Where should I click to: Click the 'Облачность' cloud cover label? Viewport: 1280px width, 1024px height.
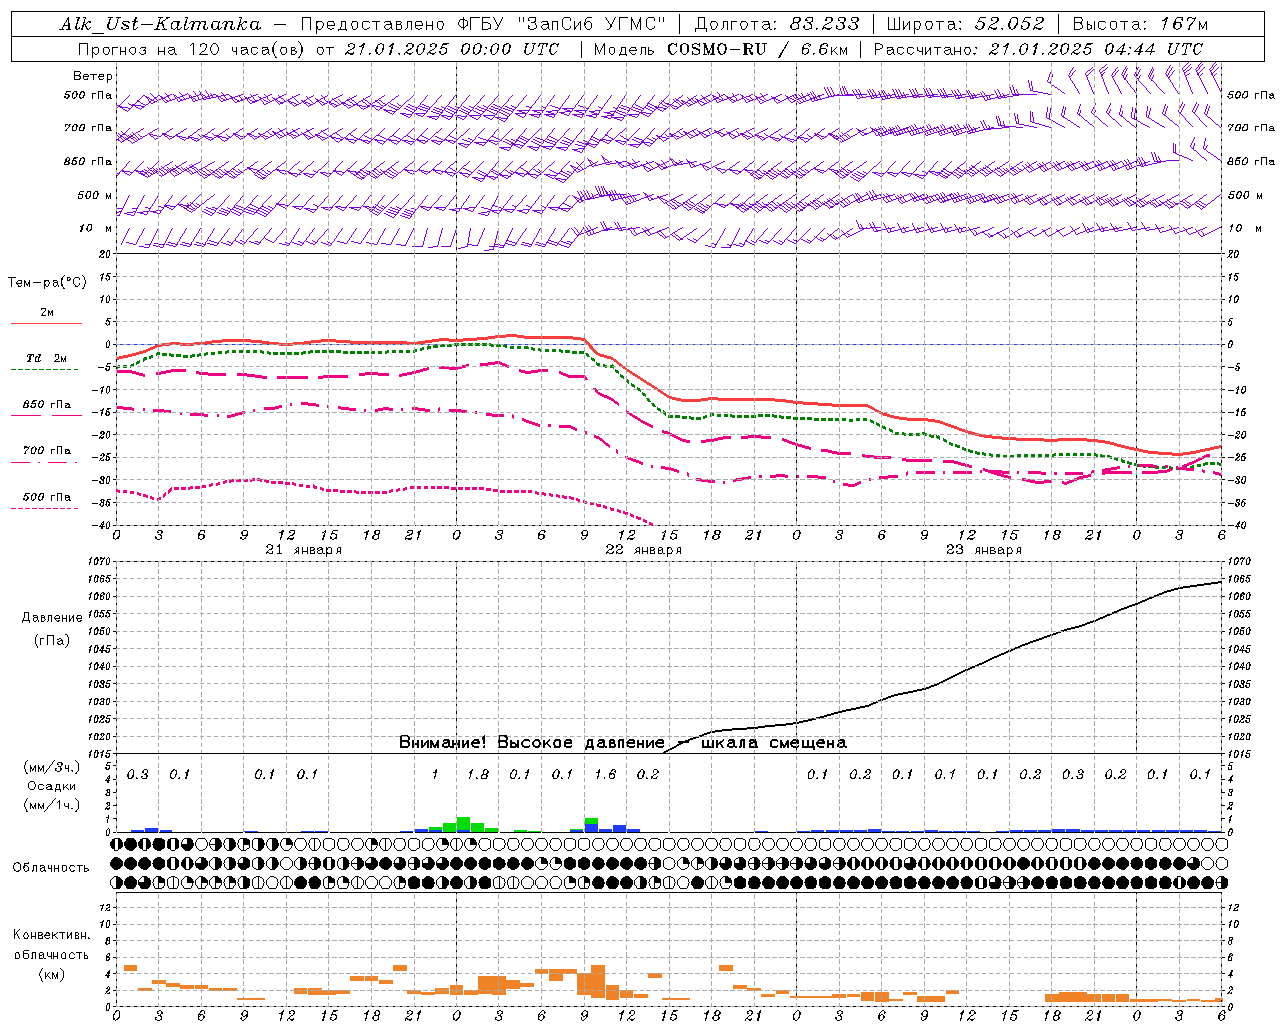point(51,868)
